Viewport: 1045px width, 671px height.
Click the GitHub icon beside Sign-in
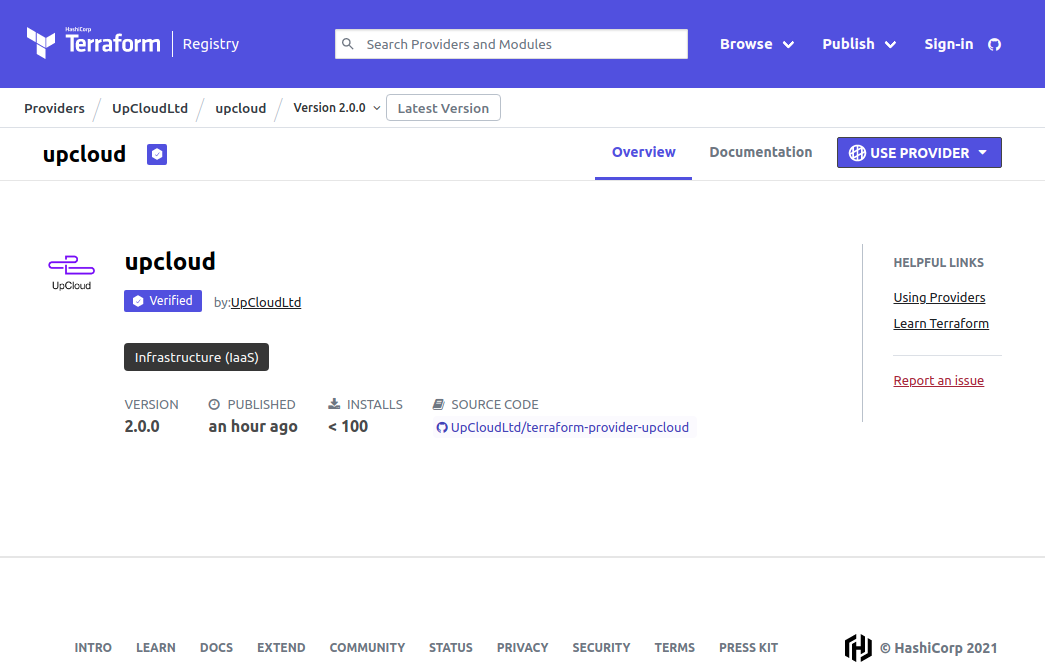pyautogui.click(x=994, y=45)
